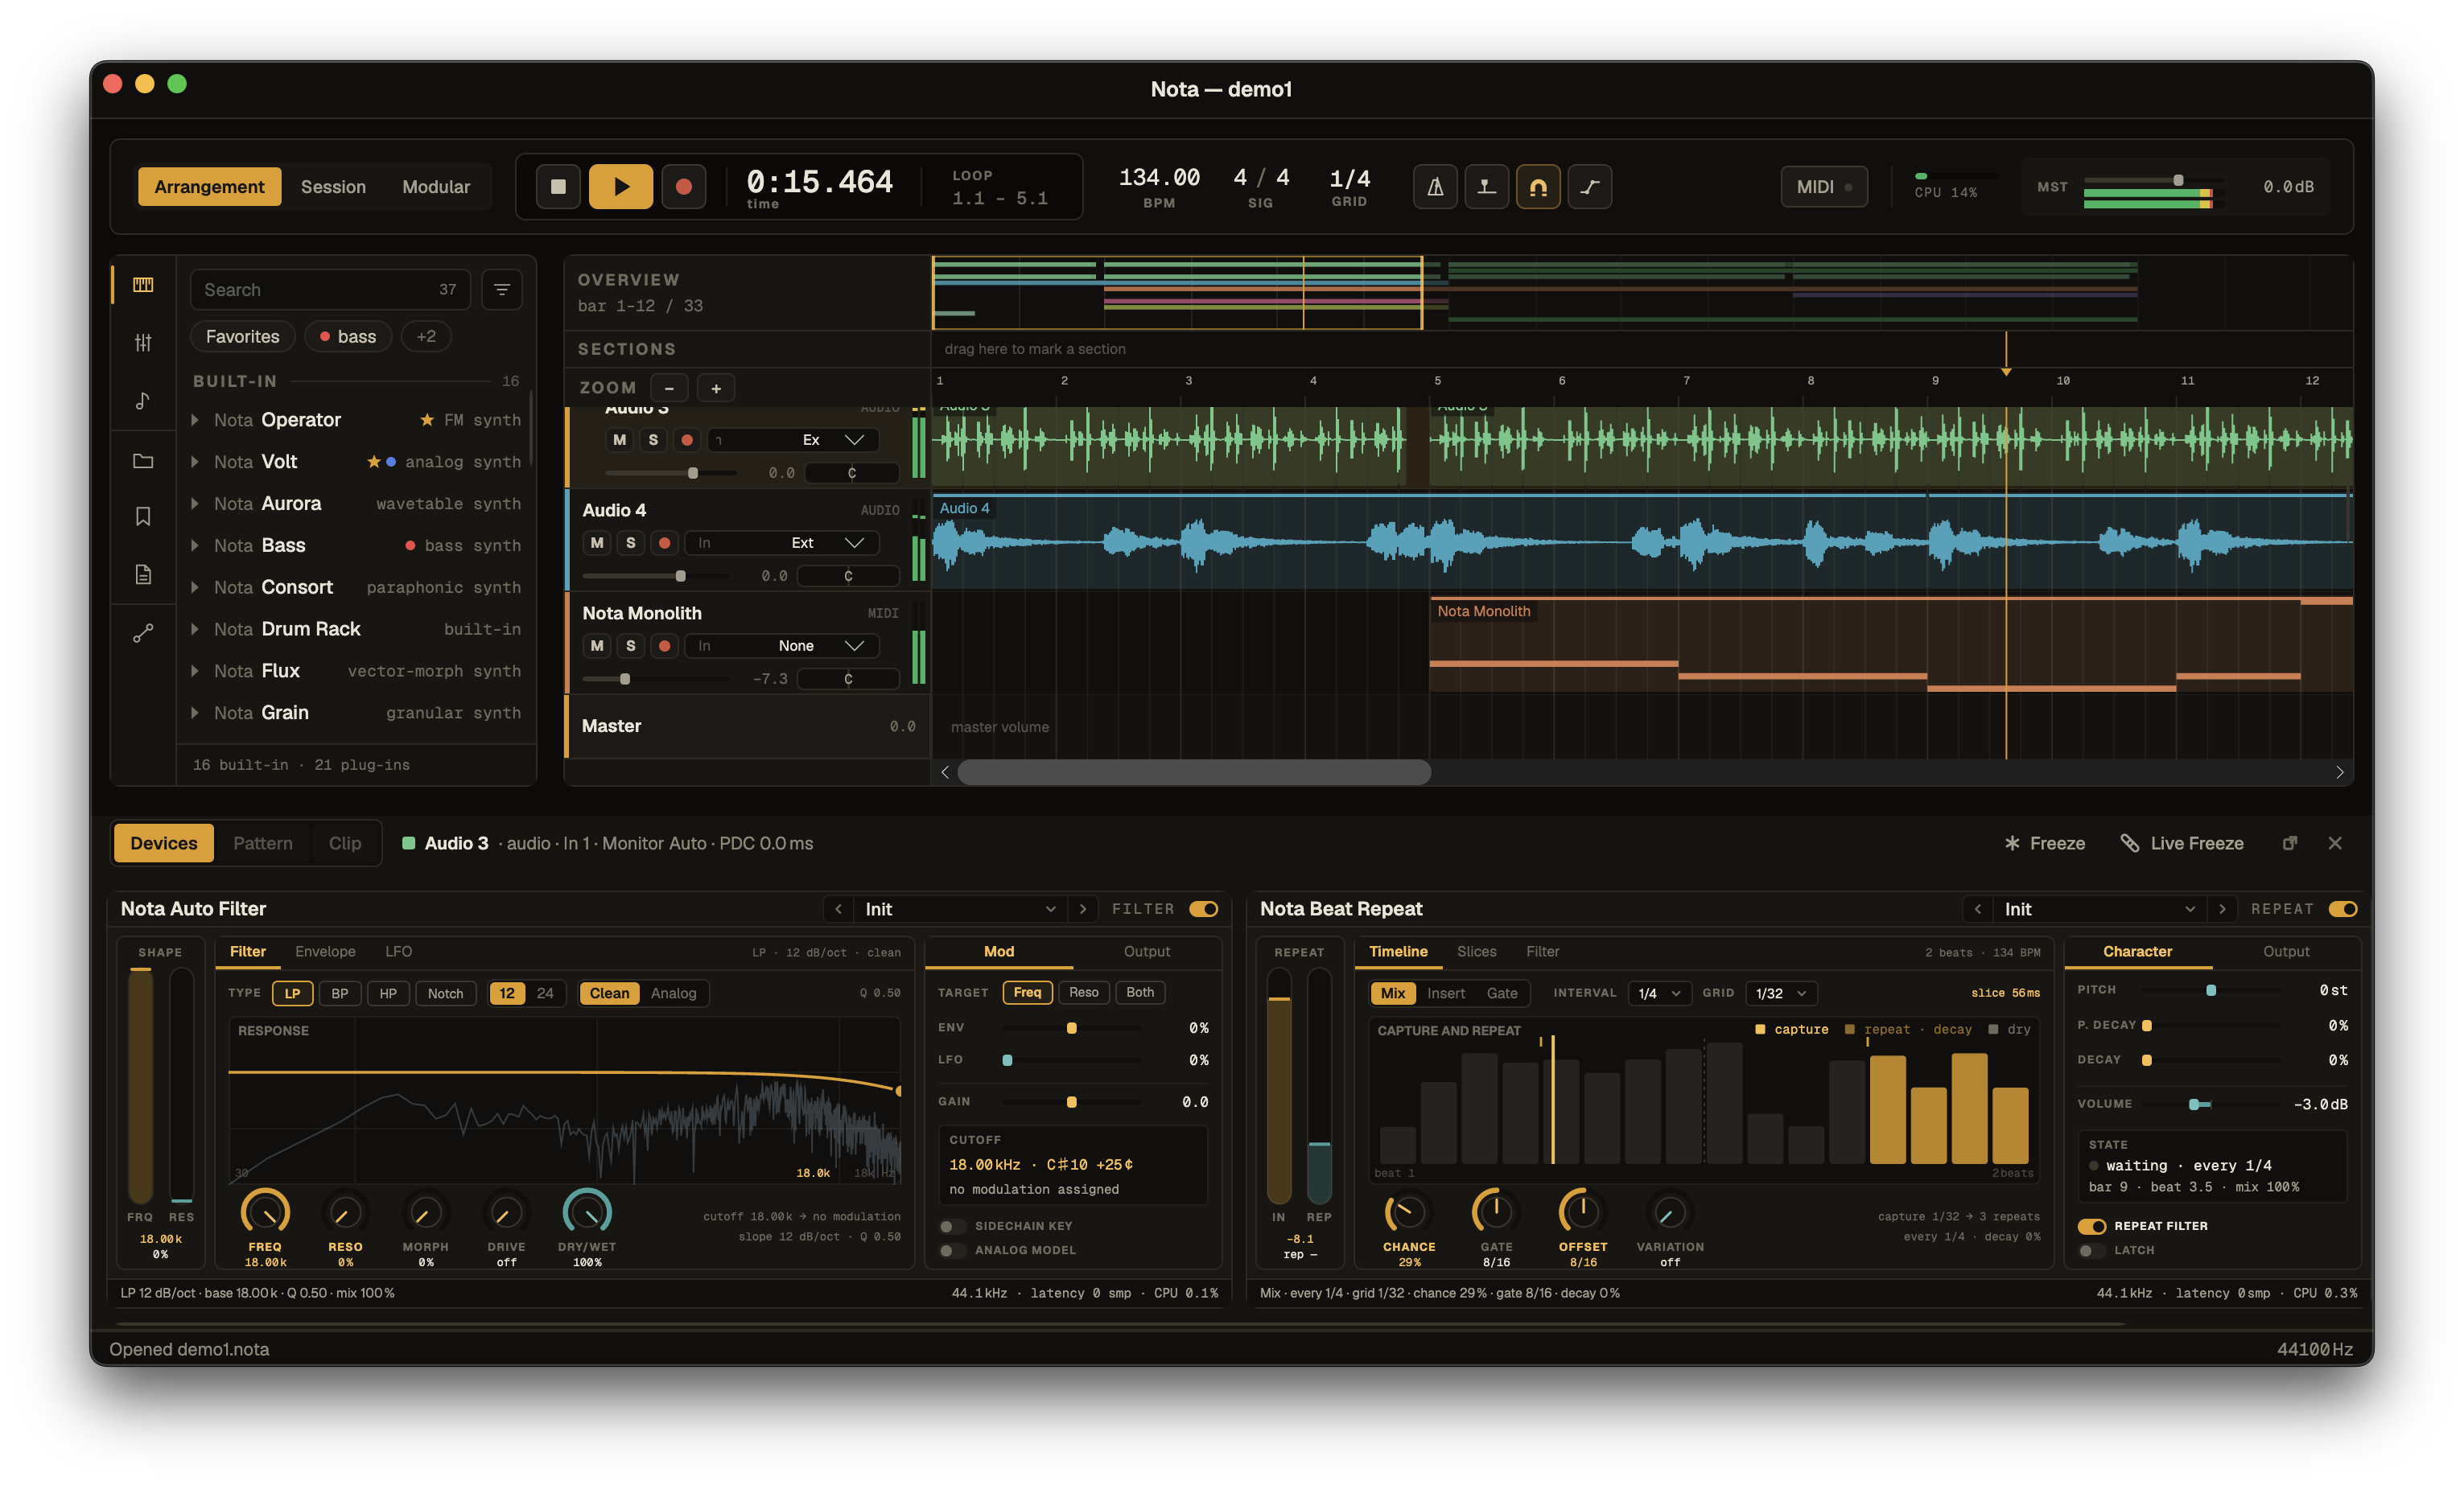Screen dimensions: 2464x1485
Task: Select the Notch filter type
Action: (x=445, y=993)
